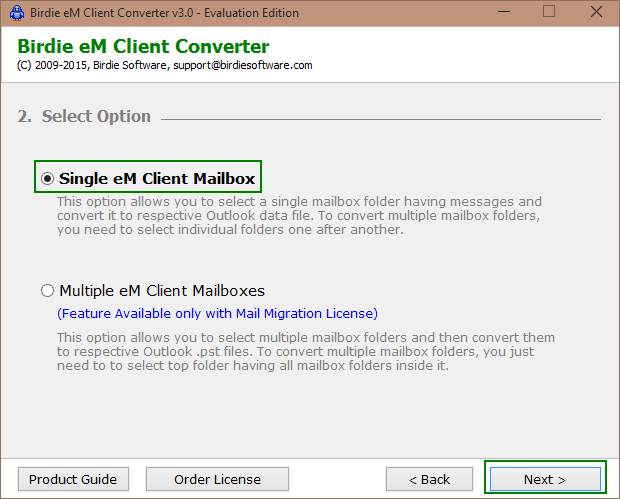Close the Birdie eM Client Converter window
The width and height of the screenshot is (620, 499).
pos(596,12)
